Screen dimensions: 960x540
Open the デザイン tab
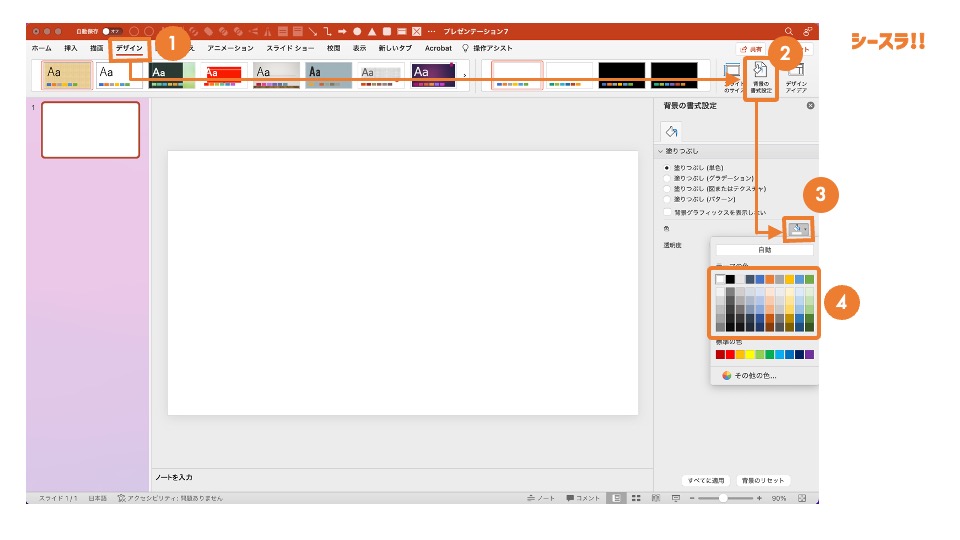(x=129, y=48)
